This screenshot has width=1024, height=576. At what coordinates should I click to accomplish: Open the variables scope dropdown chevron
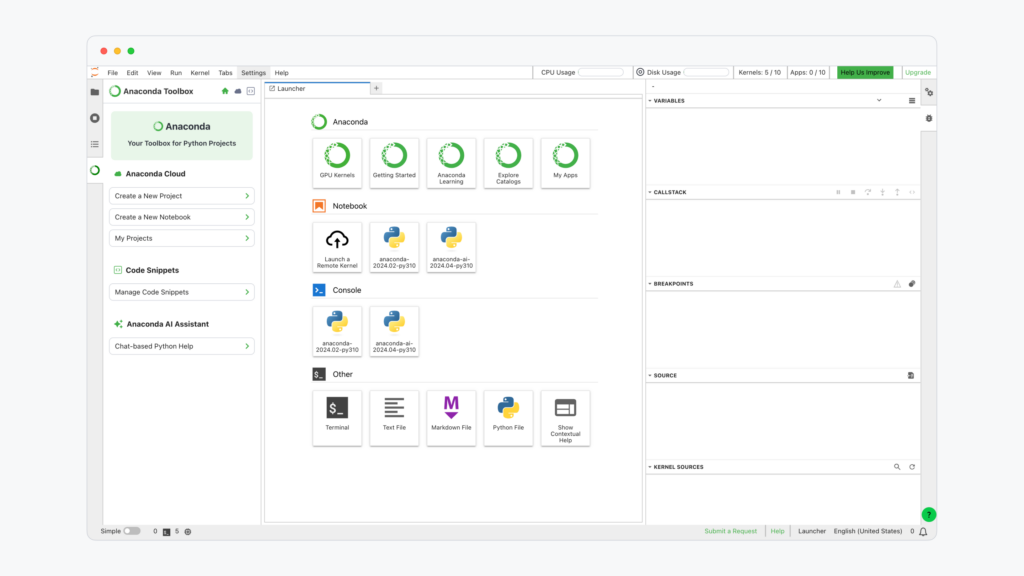[x=879, y=101]
